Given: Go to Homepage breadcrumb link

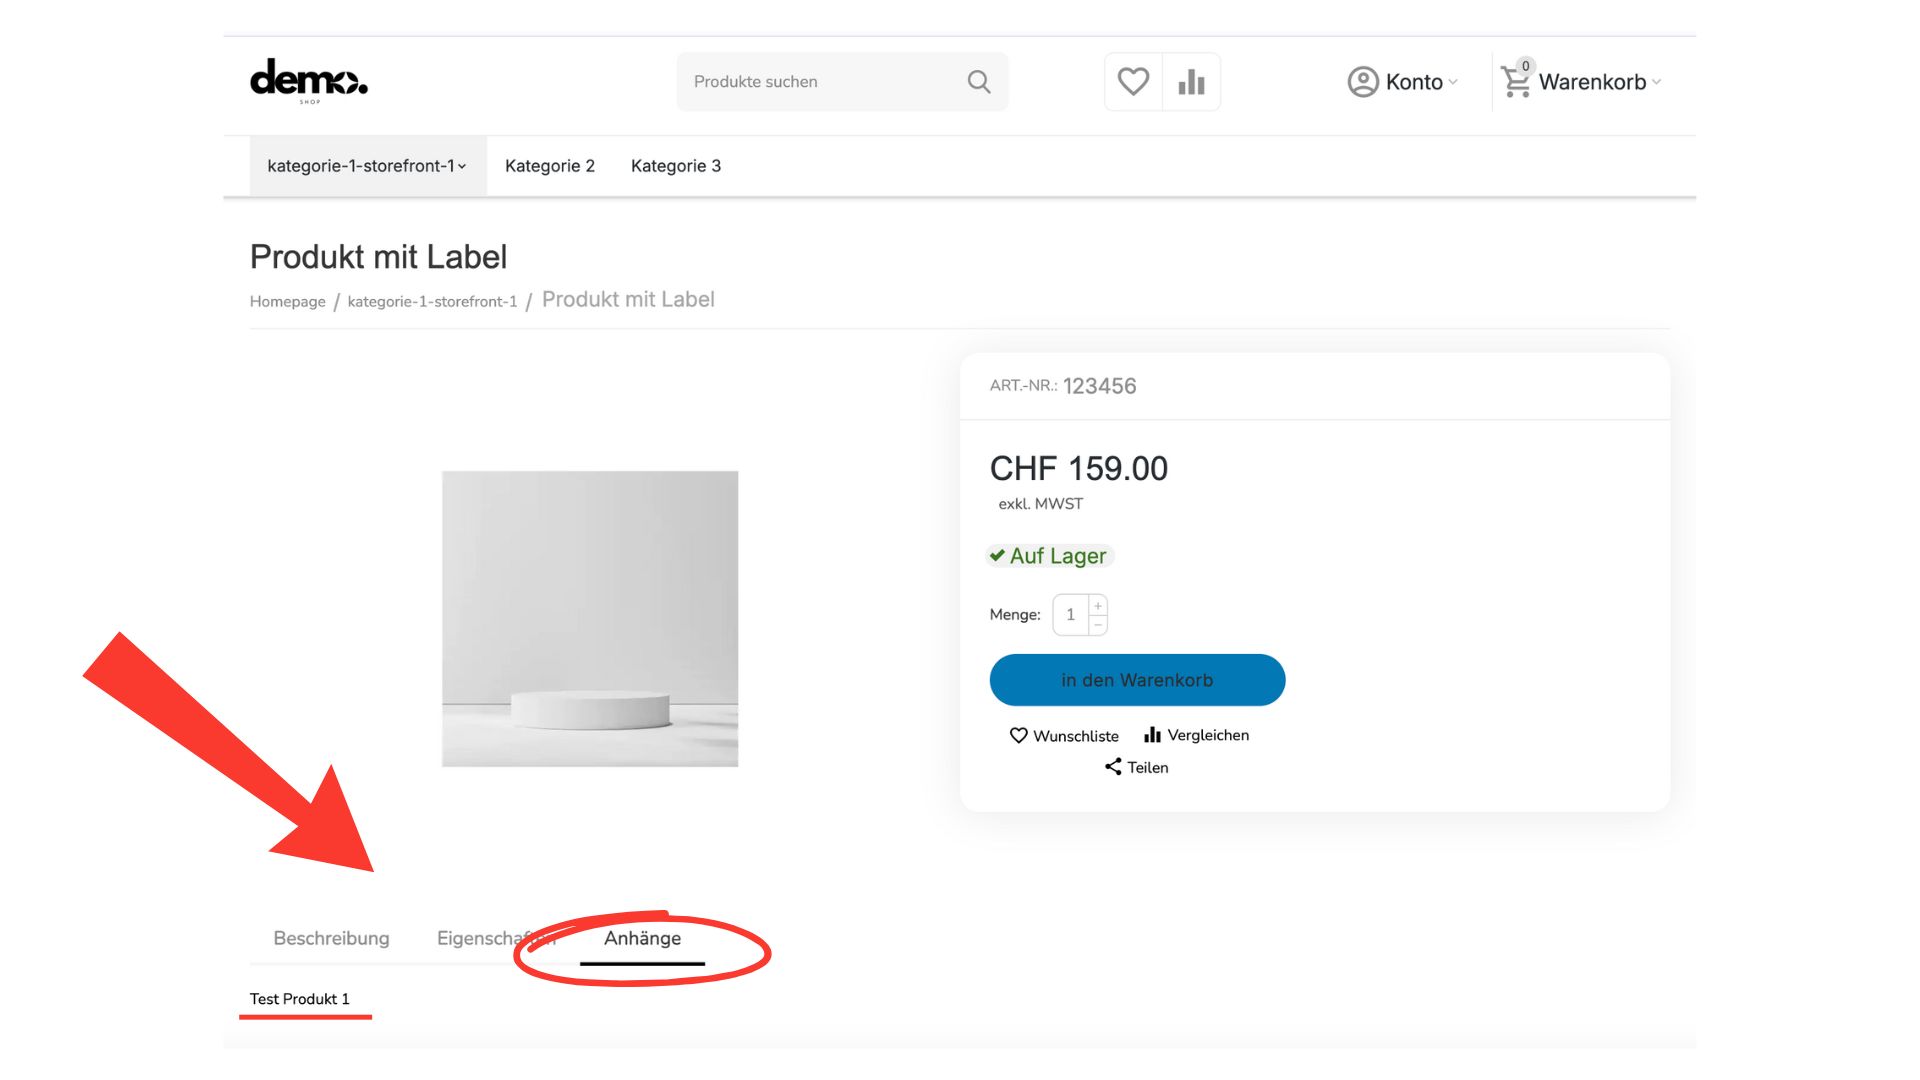Looking at the screenshot, I should tap(287, 302).
